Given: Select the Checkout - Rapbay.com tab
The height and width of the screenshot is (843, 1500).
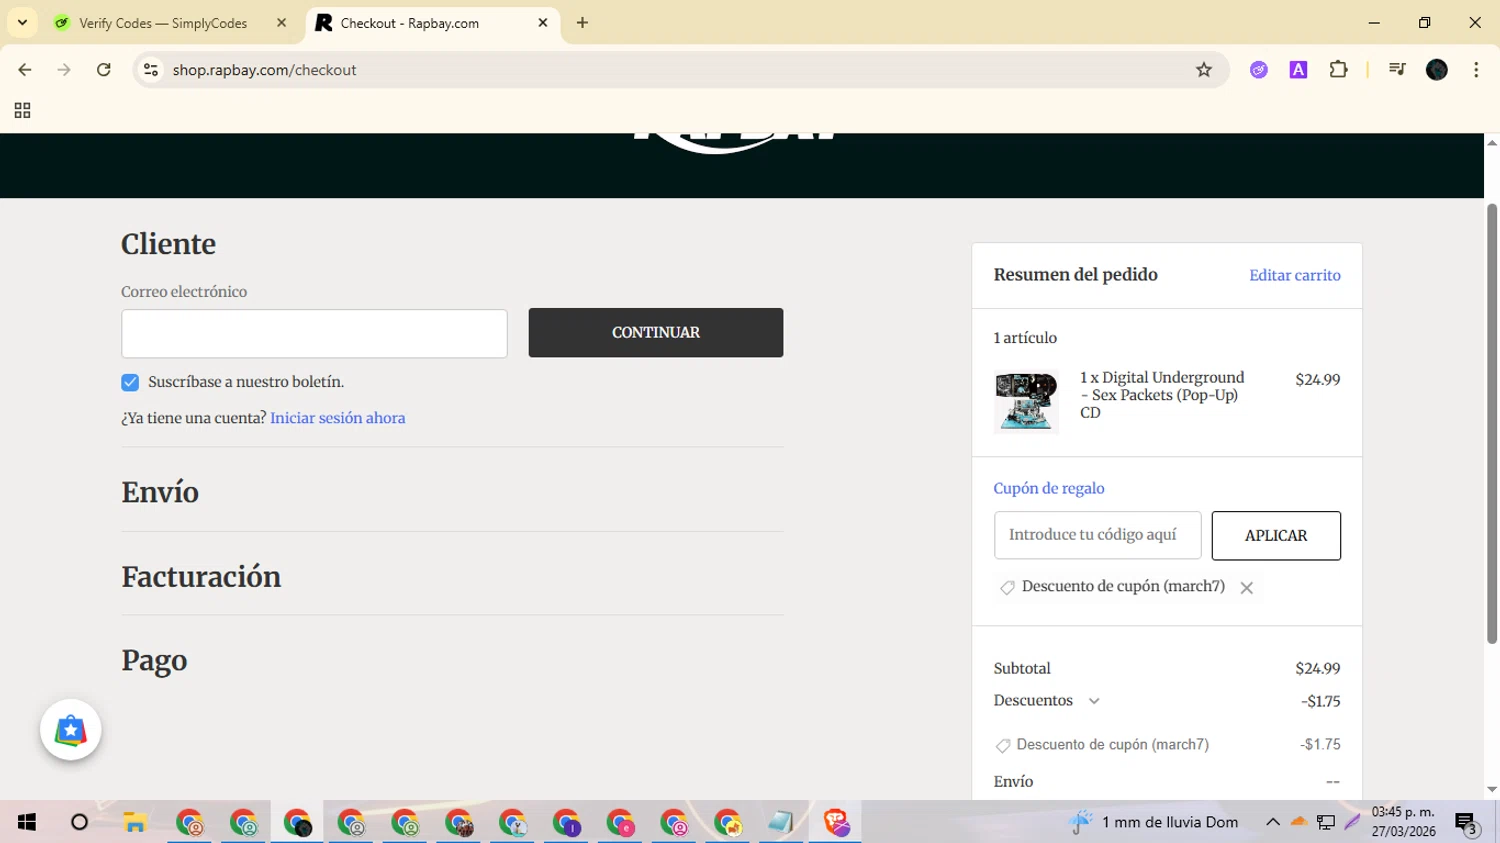Looking at the screenshot, I should click(x=432, y=23).
